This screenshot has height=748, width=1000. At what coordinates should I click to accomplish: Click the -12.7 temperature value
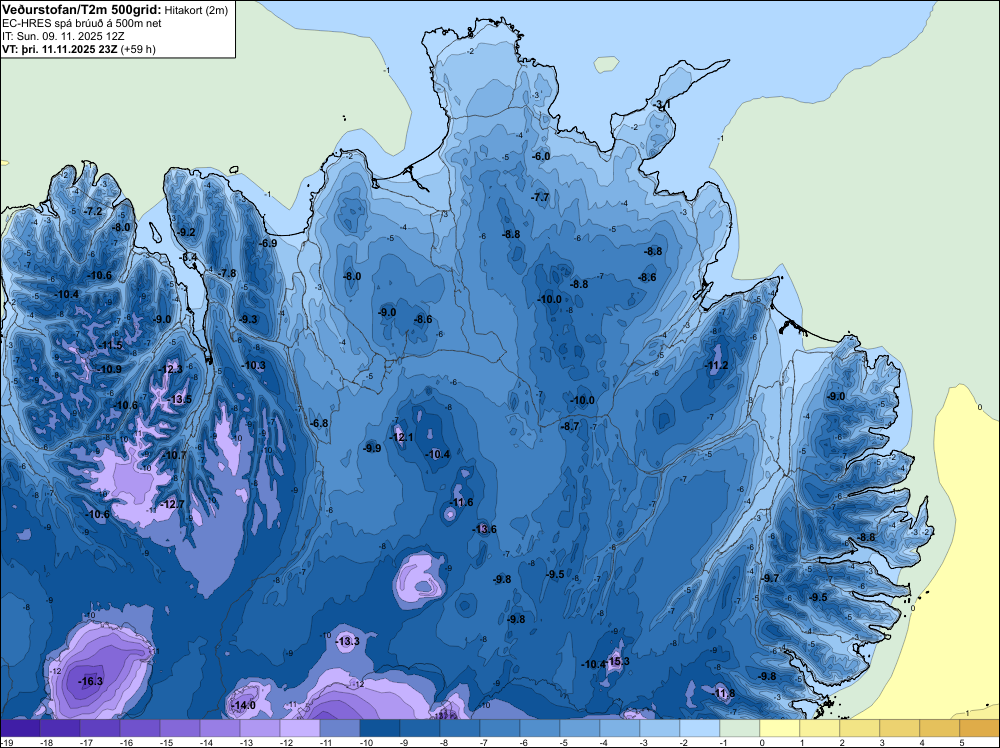173,504
